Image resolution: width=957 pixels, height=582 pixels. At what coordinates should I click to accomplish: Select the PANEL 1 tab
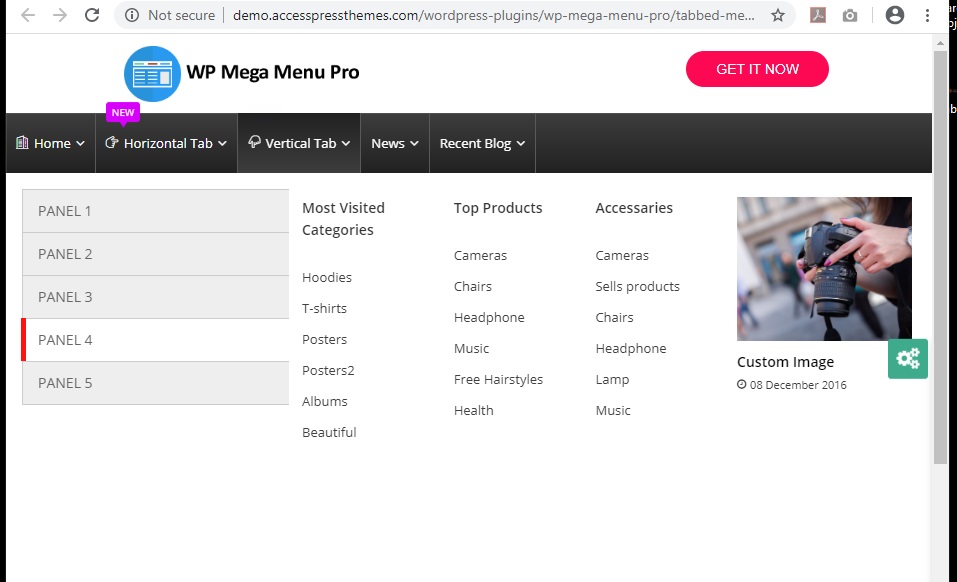pyautogui.click(x=156, y=211)
